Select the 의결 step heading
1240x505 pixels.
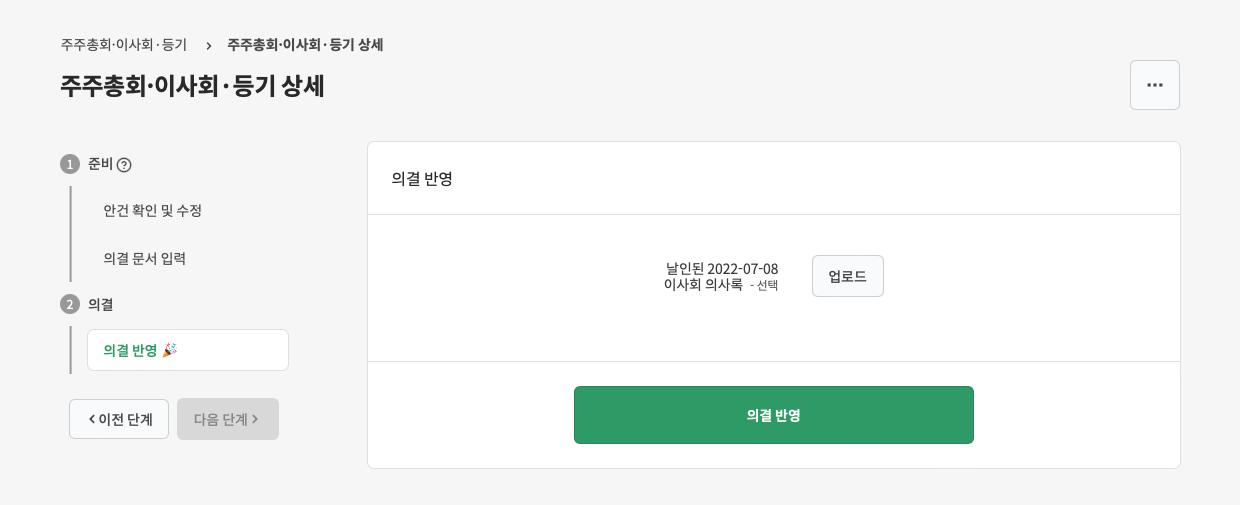click(x=100, y=304)
